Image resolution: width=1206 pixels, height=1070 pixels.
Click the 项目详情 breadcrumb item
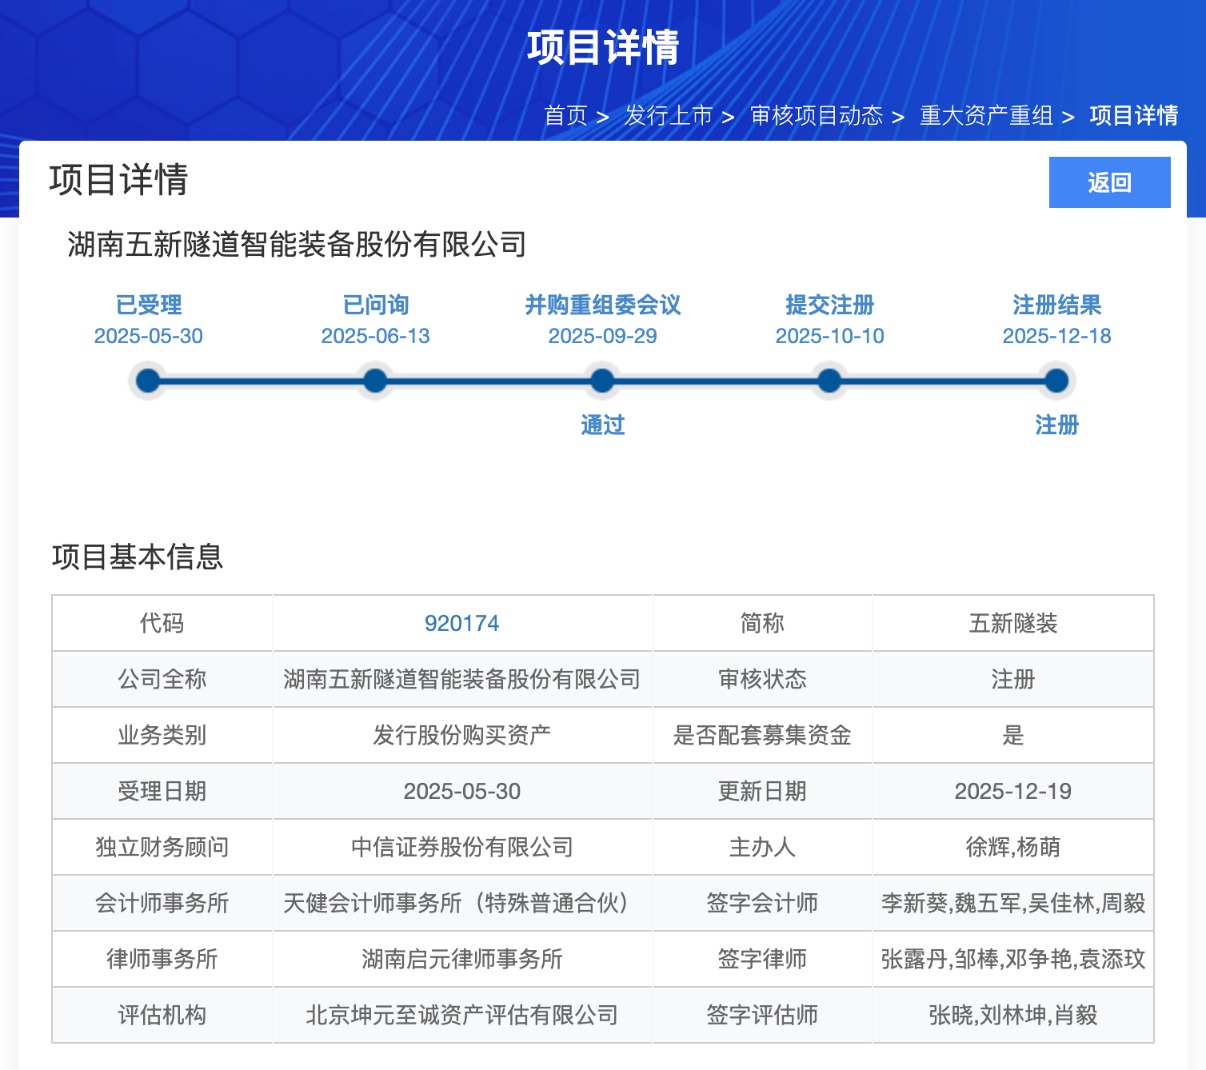[x=1133, y=116]
